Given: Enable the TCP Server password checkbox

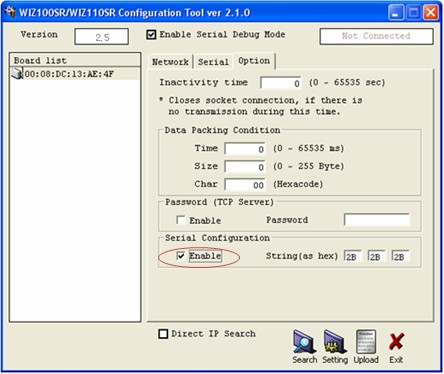Looking at the screenshot, I should click(181, 220).
